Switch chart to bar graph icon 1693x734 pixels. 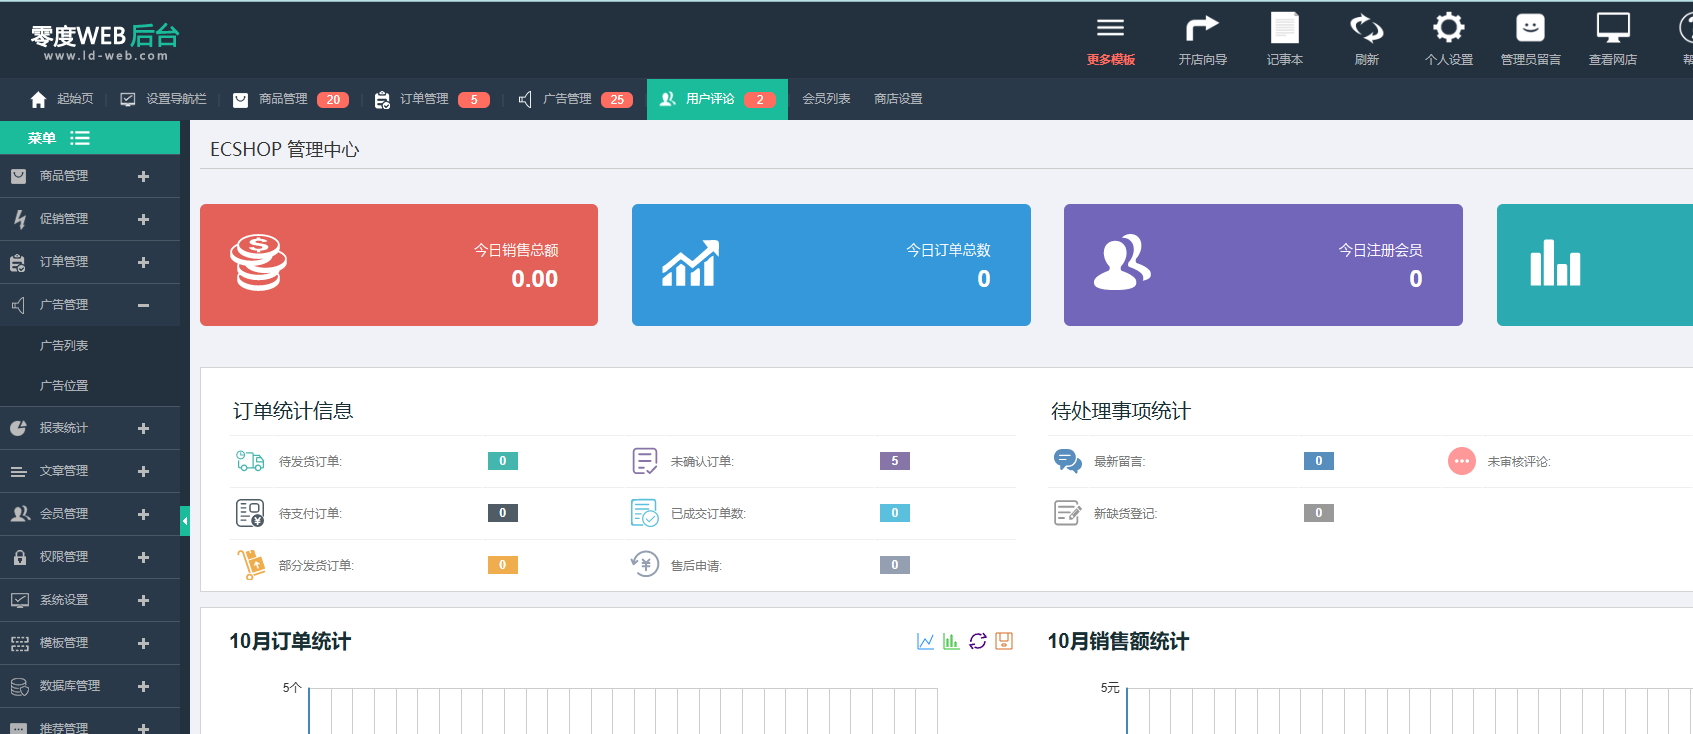point(951,641)
